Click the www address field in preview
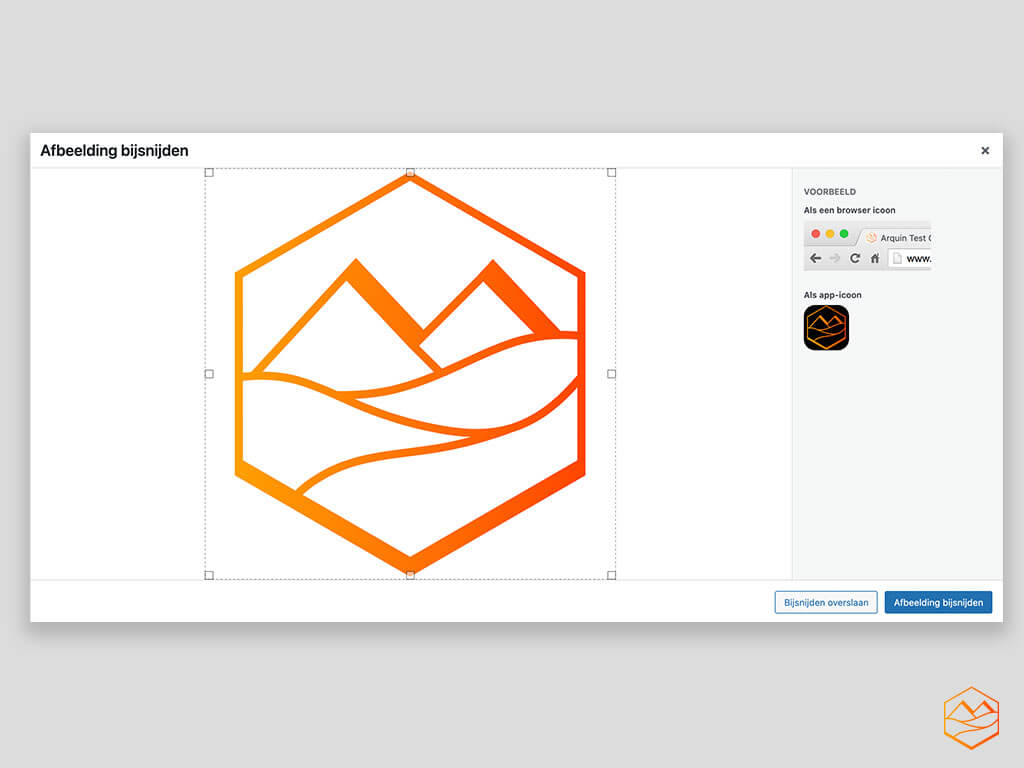This screenshot has height=768, width=1024. point(910,259)
